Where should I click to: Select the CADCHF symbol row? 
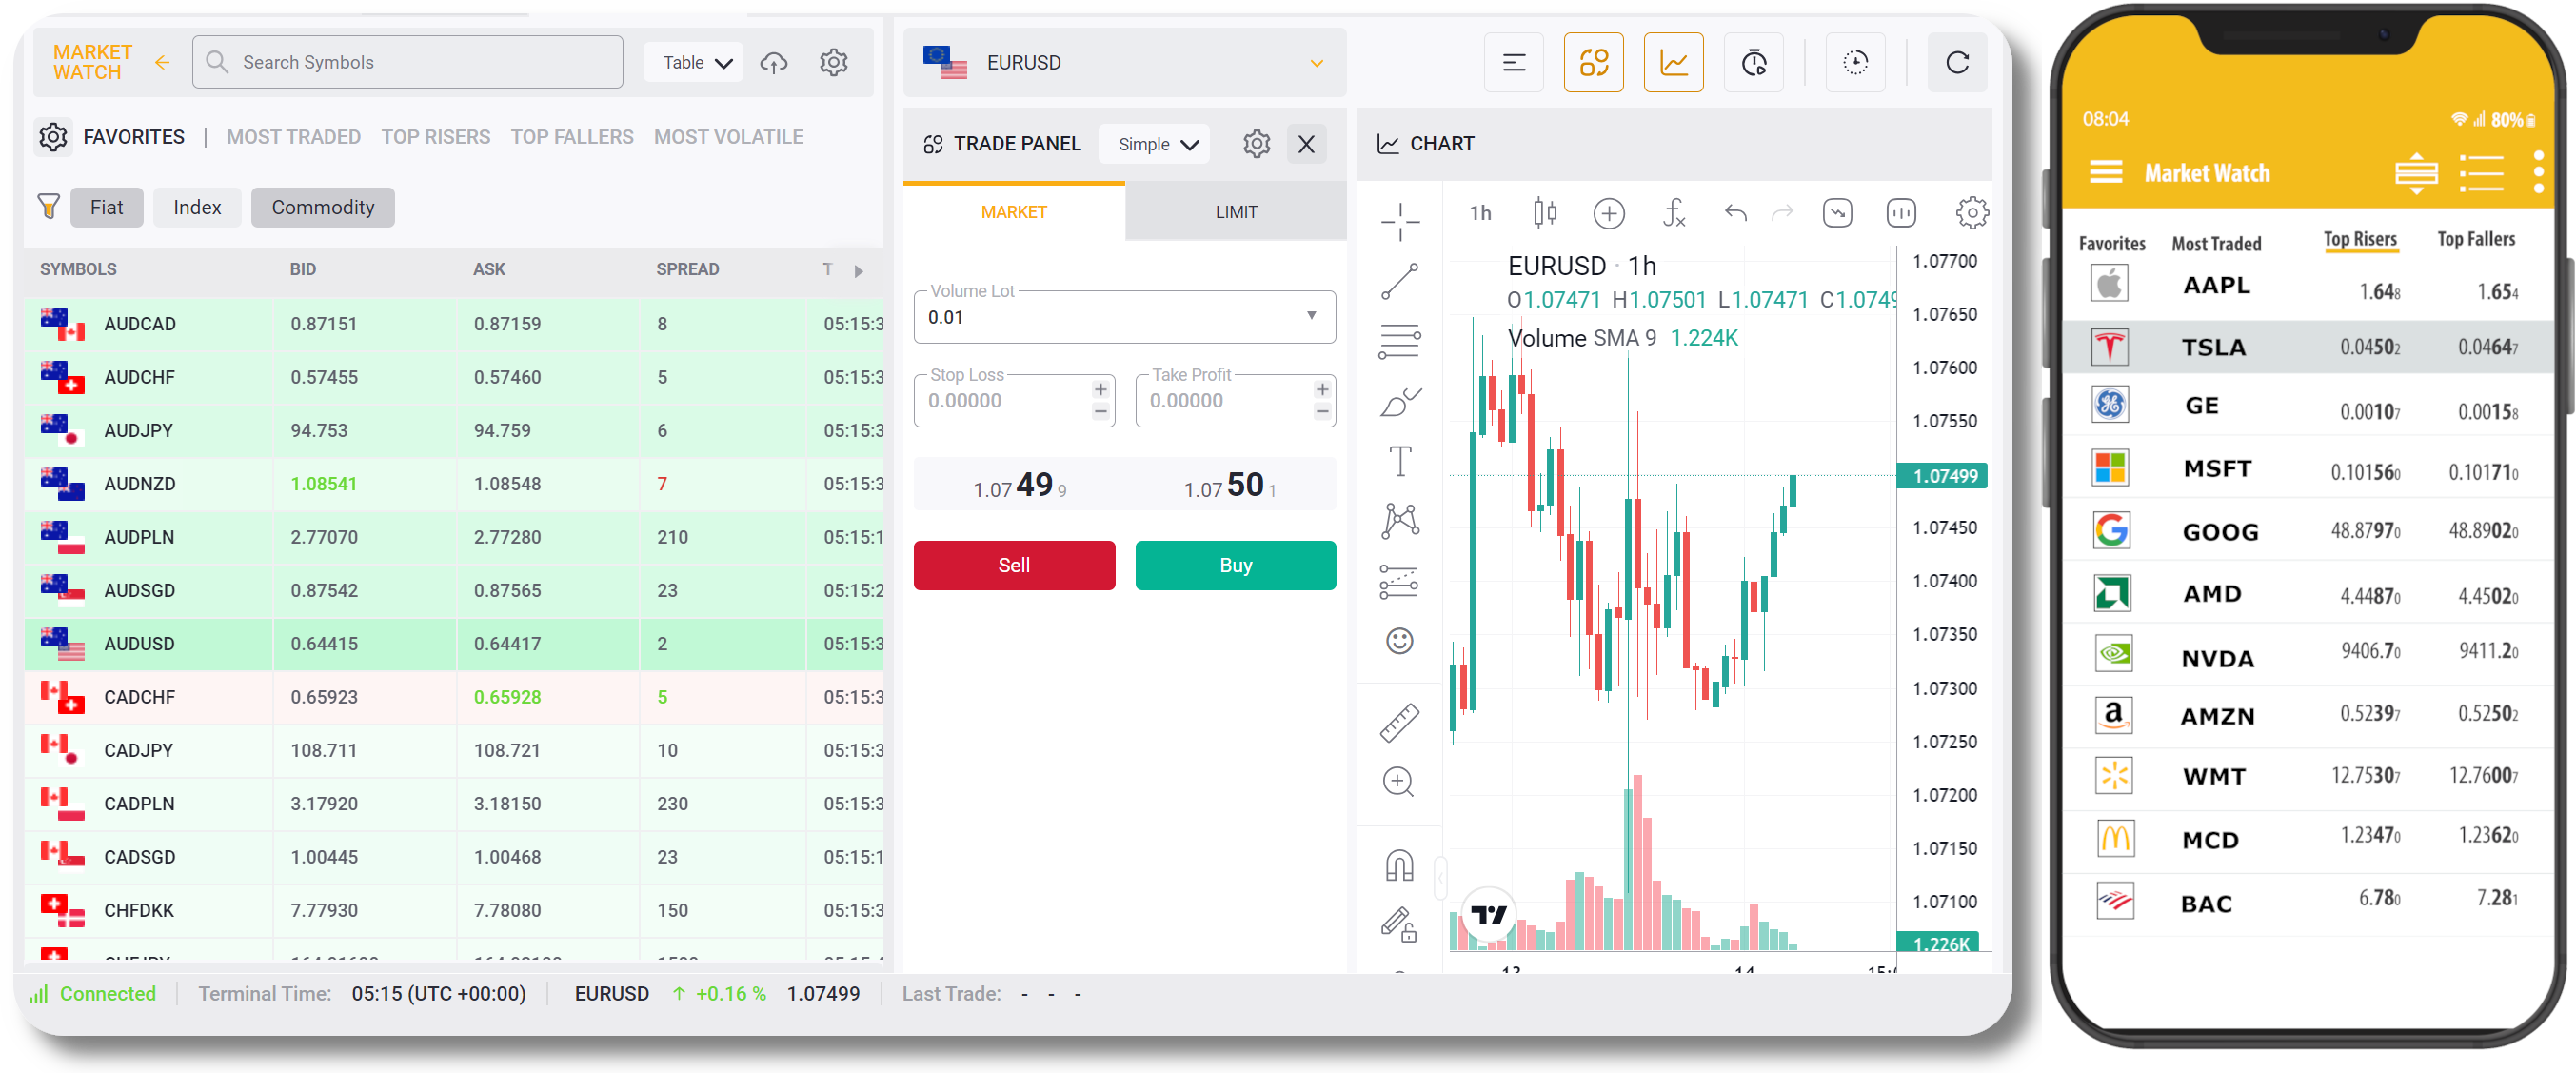point(454,696)
